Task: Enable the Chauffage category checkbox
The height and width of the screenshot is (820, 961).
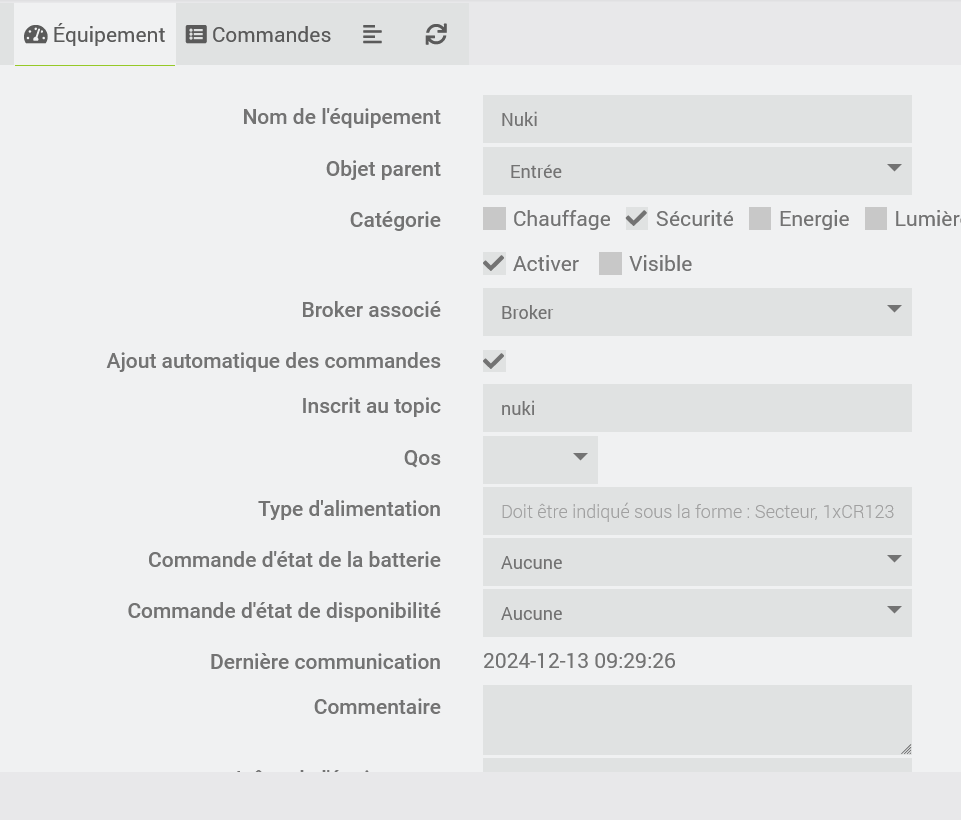Action: 494,219
